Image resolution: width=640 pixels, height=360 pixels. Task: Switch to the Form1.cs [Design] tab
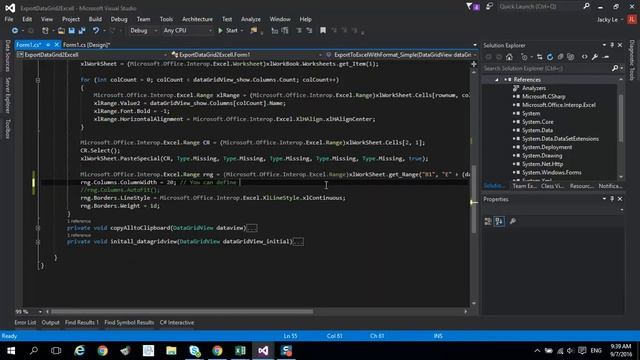pyautogui.click(x=87, y=45)
